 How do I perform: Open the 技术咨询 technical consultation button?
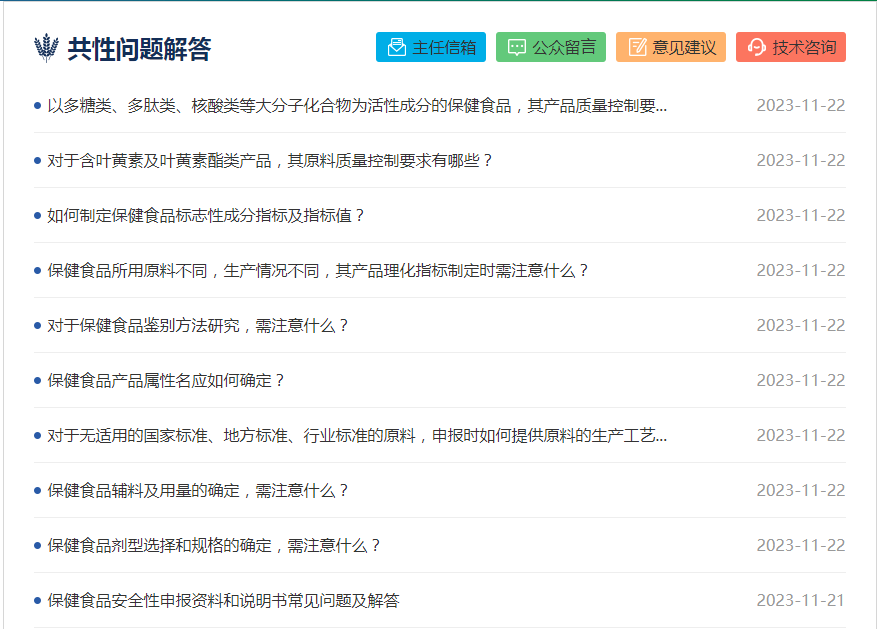(790, 46)
